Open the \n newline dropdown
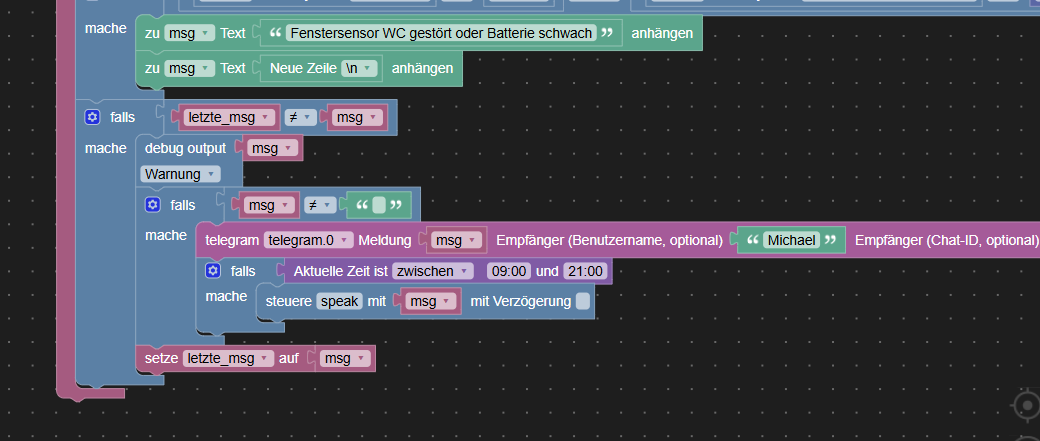 click(359, 68)
